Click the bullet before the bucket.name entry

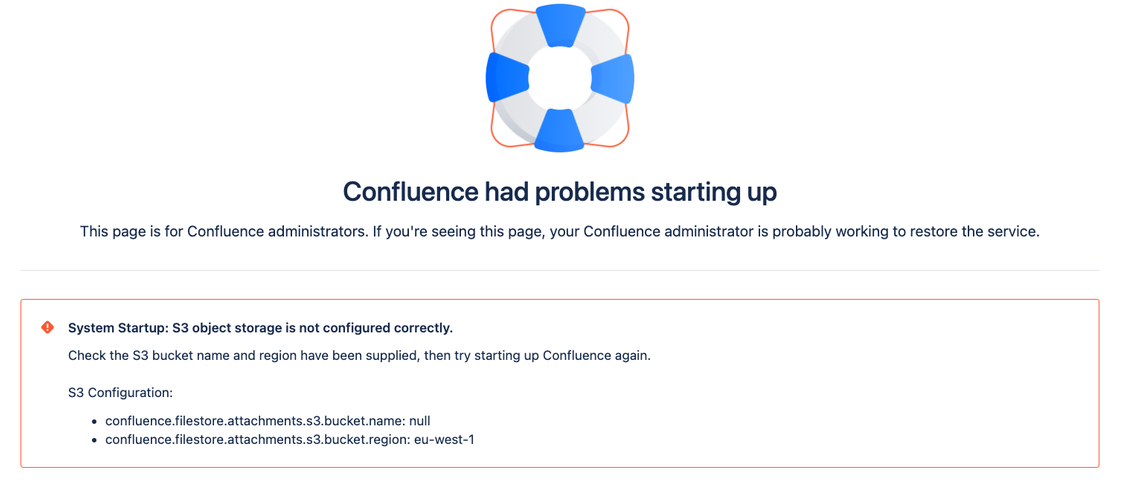pyautogui.click(x=94, y=422)
